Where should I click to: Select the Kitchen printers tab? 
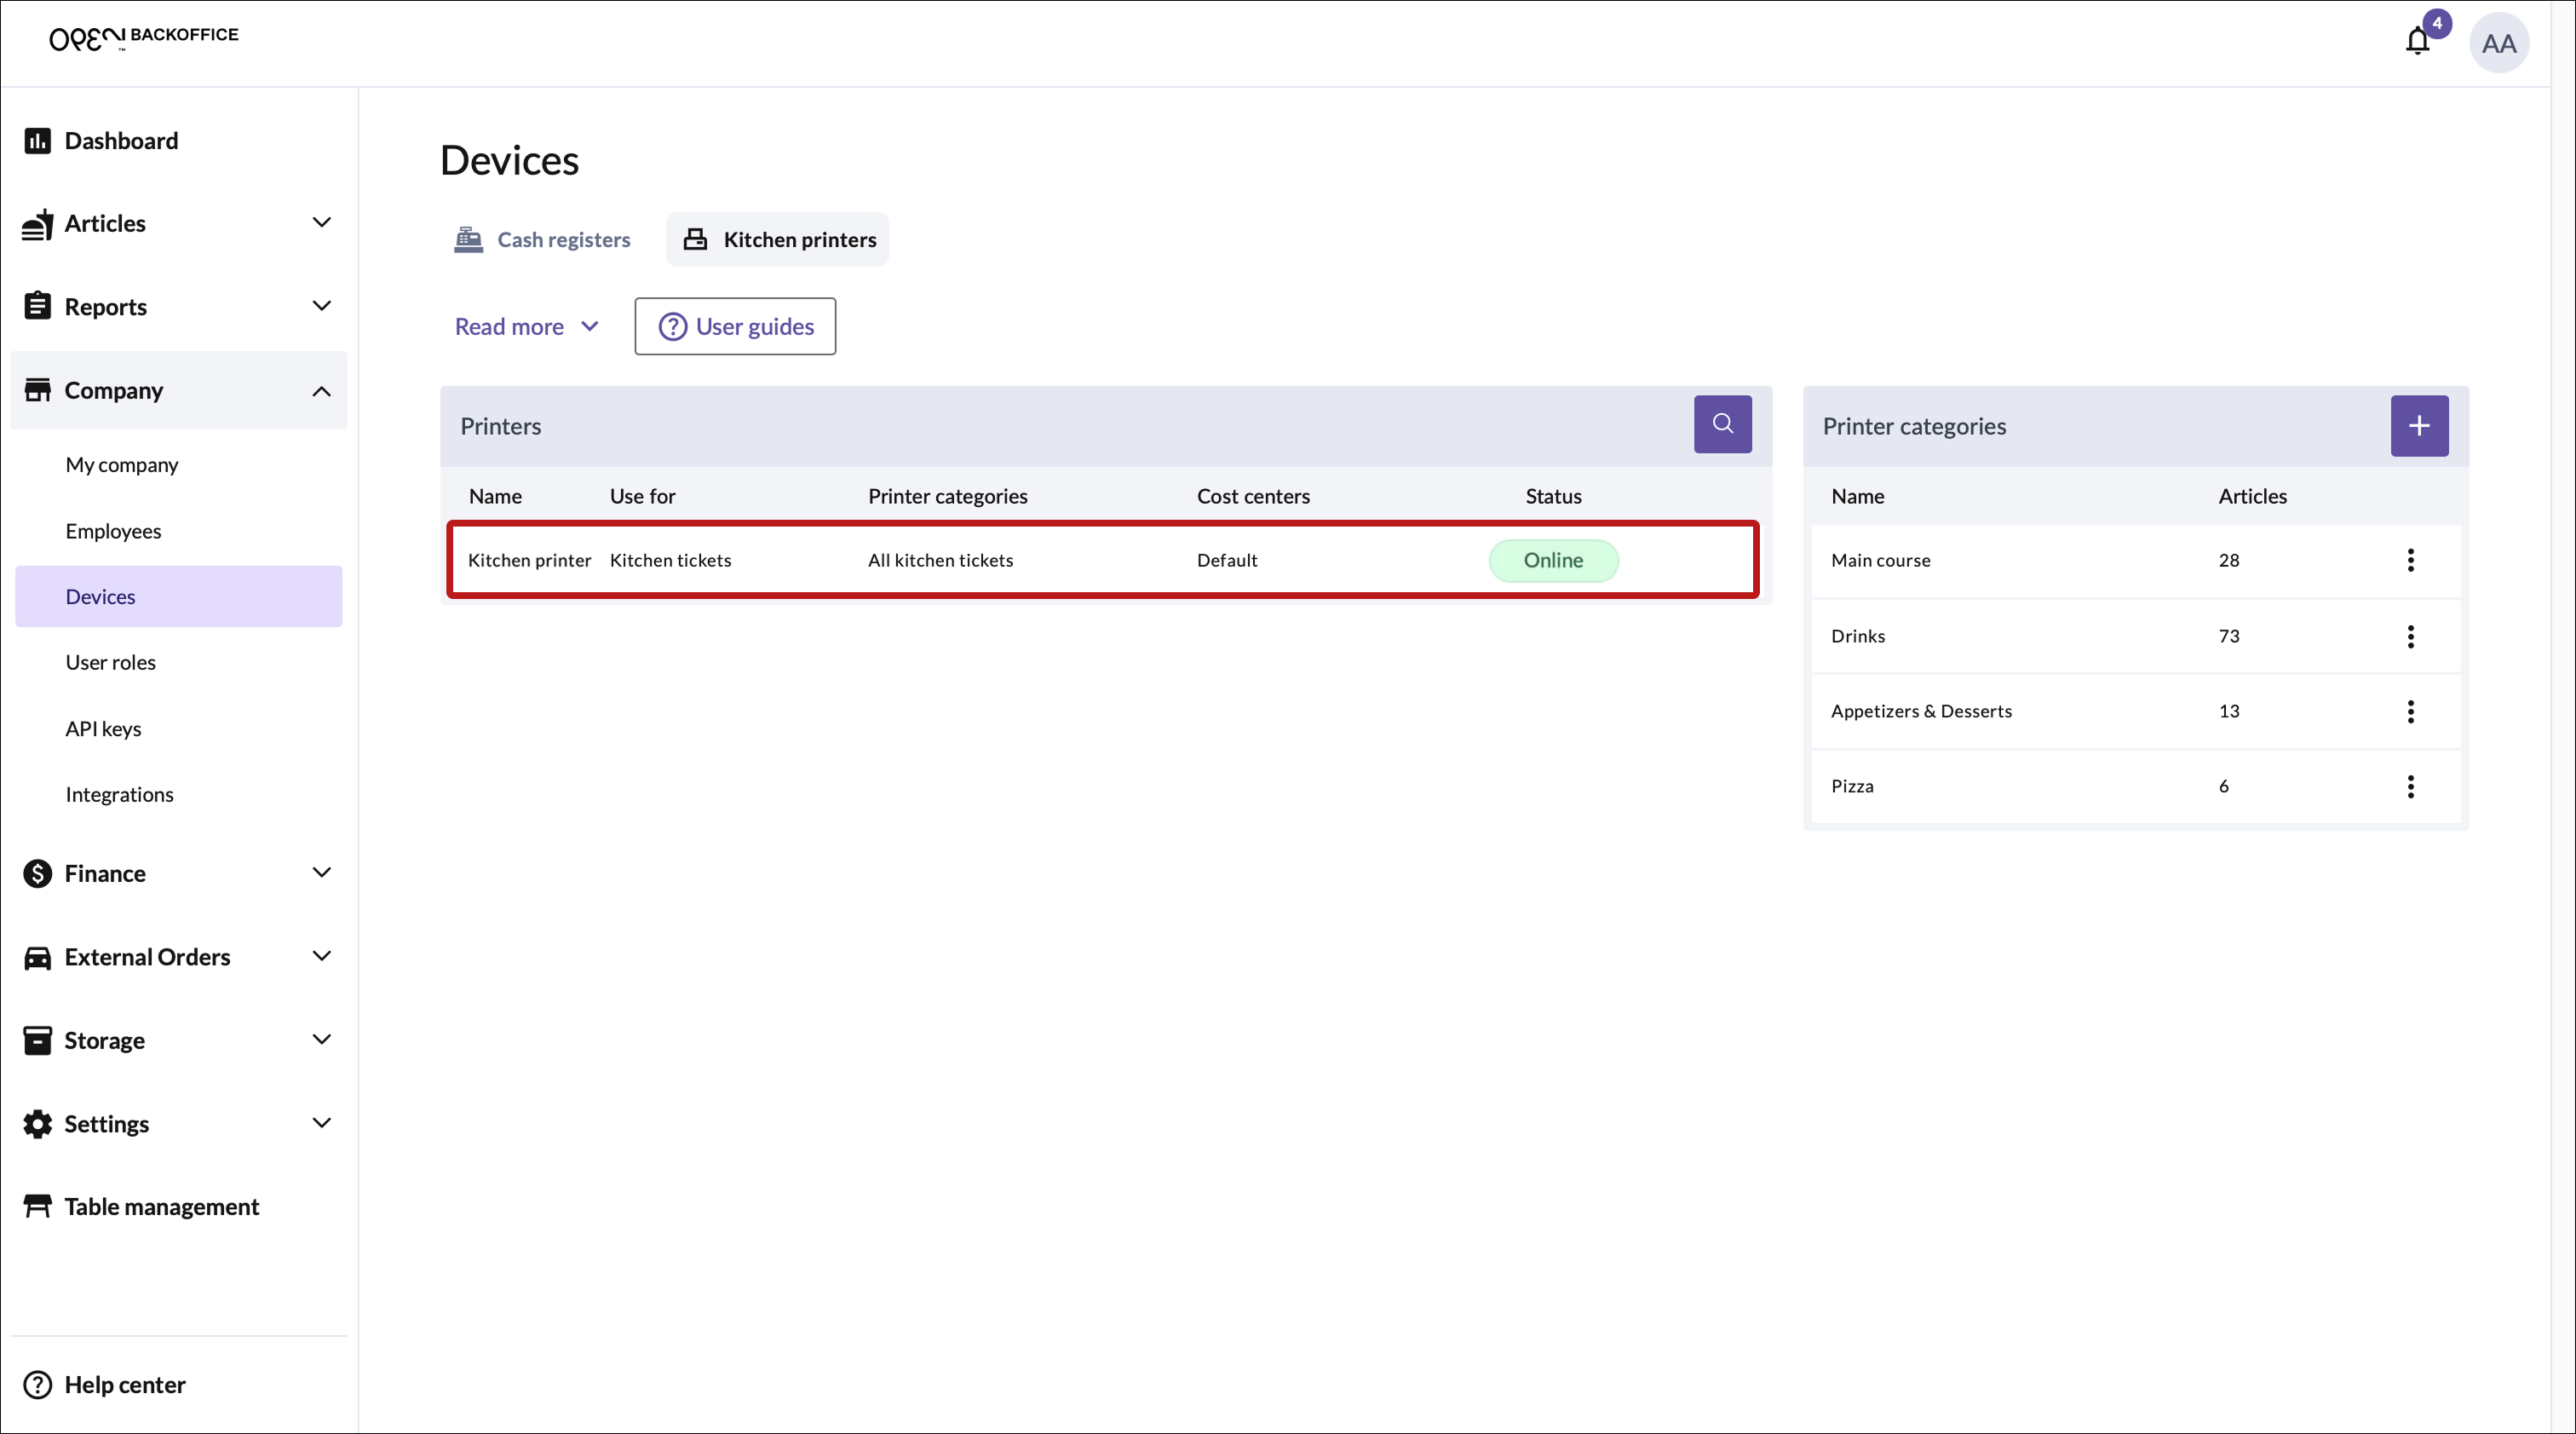point(778,239)
